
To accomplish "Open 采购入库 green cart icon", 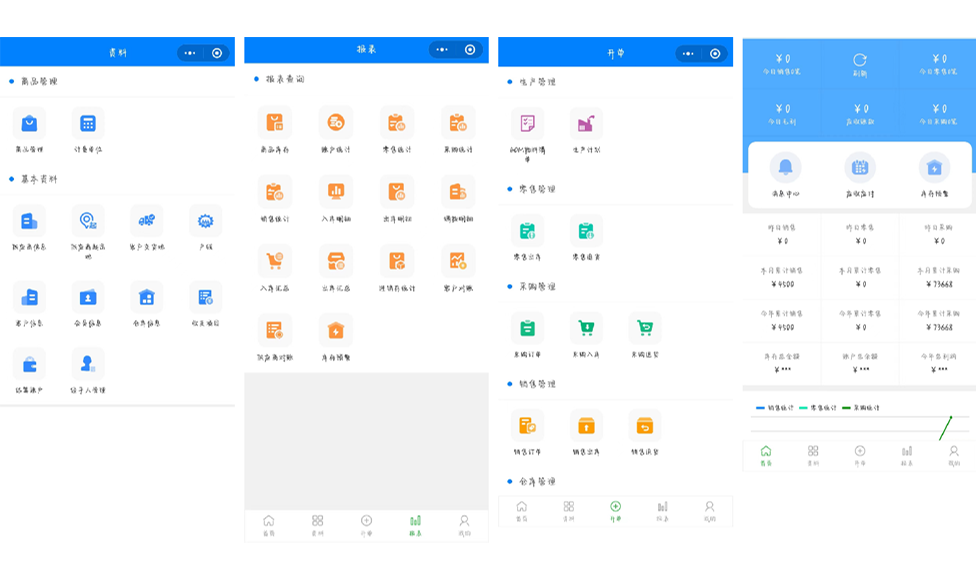I will click(586, 328).
